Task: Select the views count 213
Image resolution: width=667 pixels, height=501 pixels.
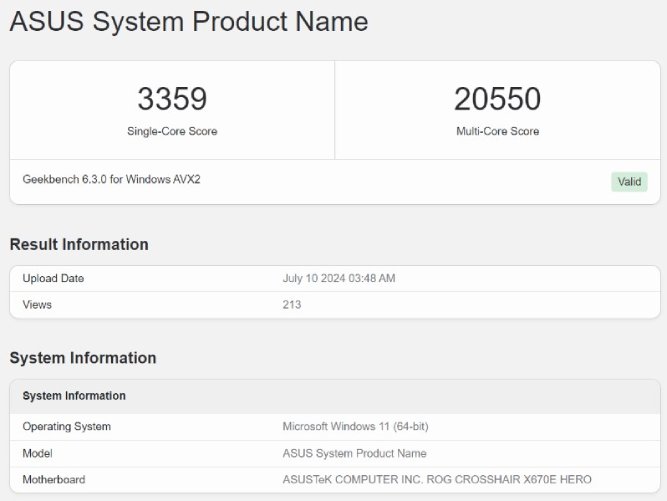Action: click(x=292, y=305)
